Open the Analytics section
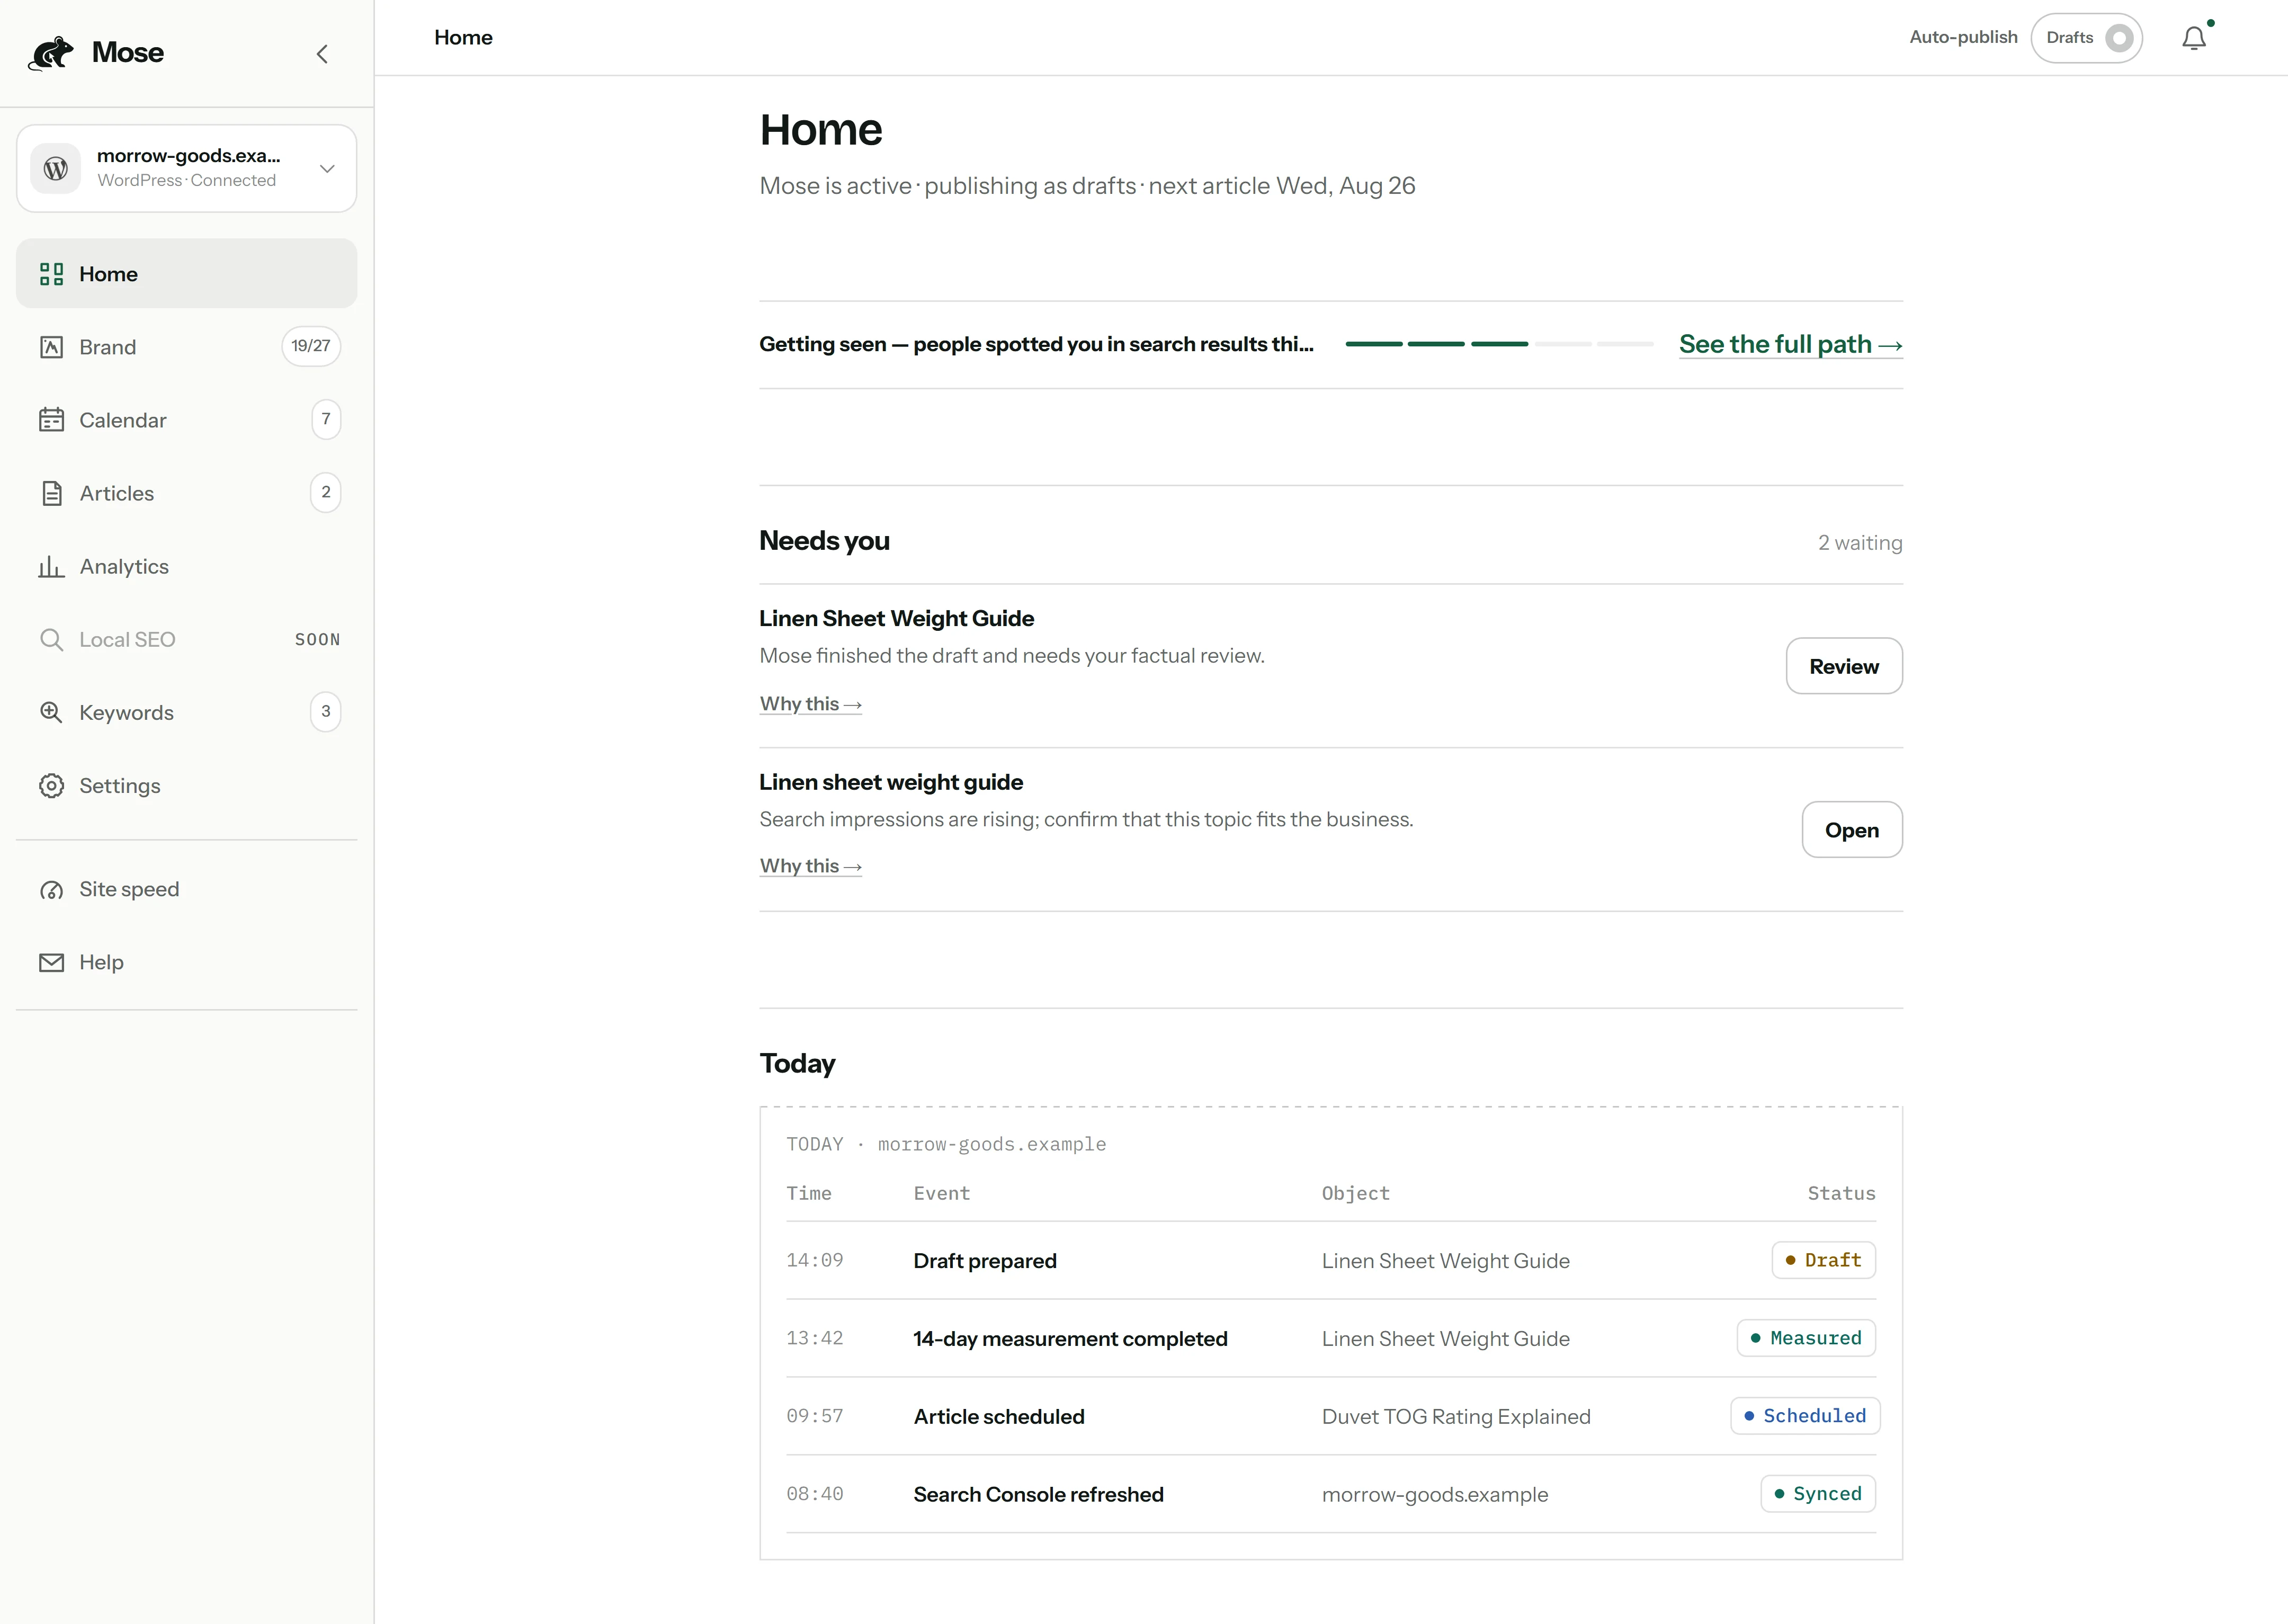 (187, 567)
